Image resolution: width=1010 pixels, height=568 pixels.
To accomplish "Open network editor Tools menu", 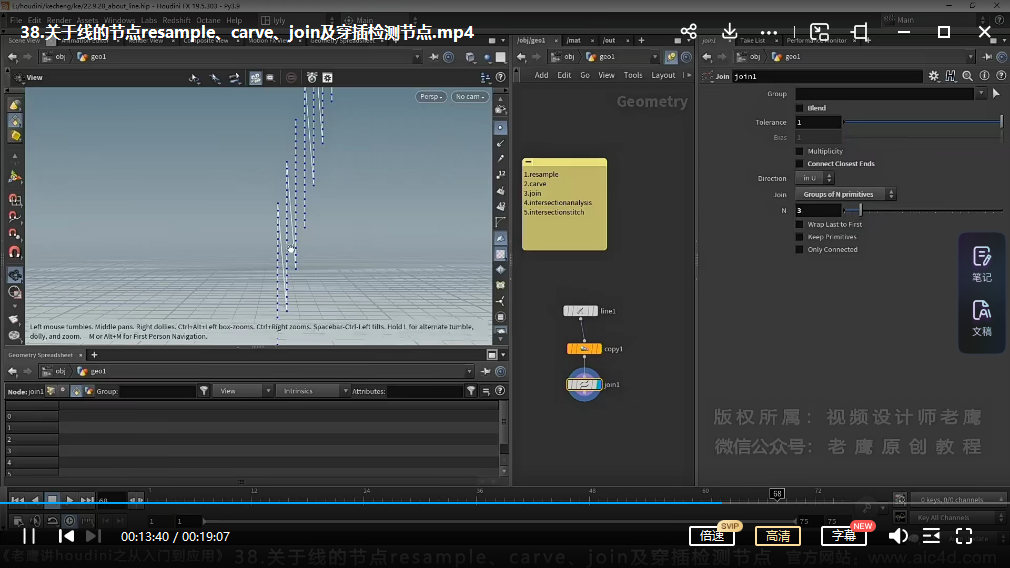I will pos(633,75).
